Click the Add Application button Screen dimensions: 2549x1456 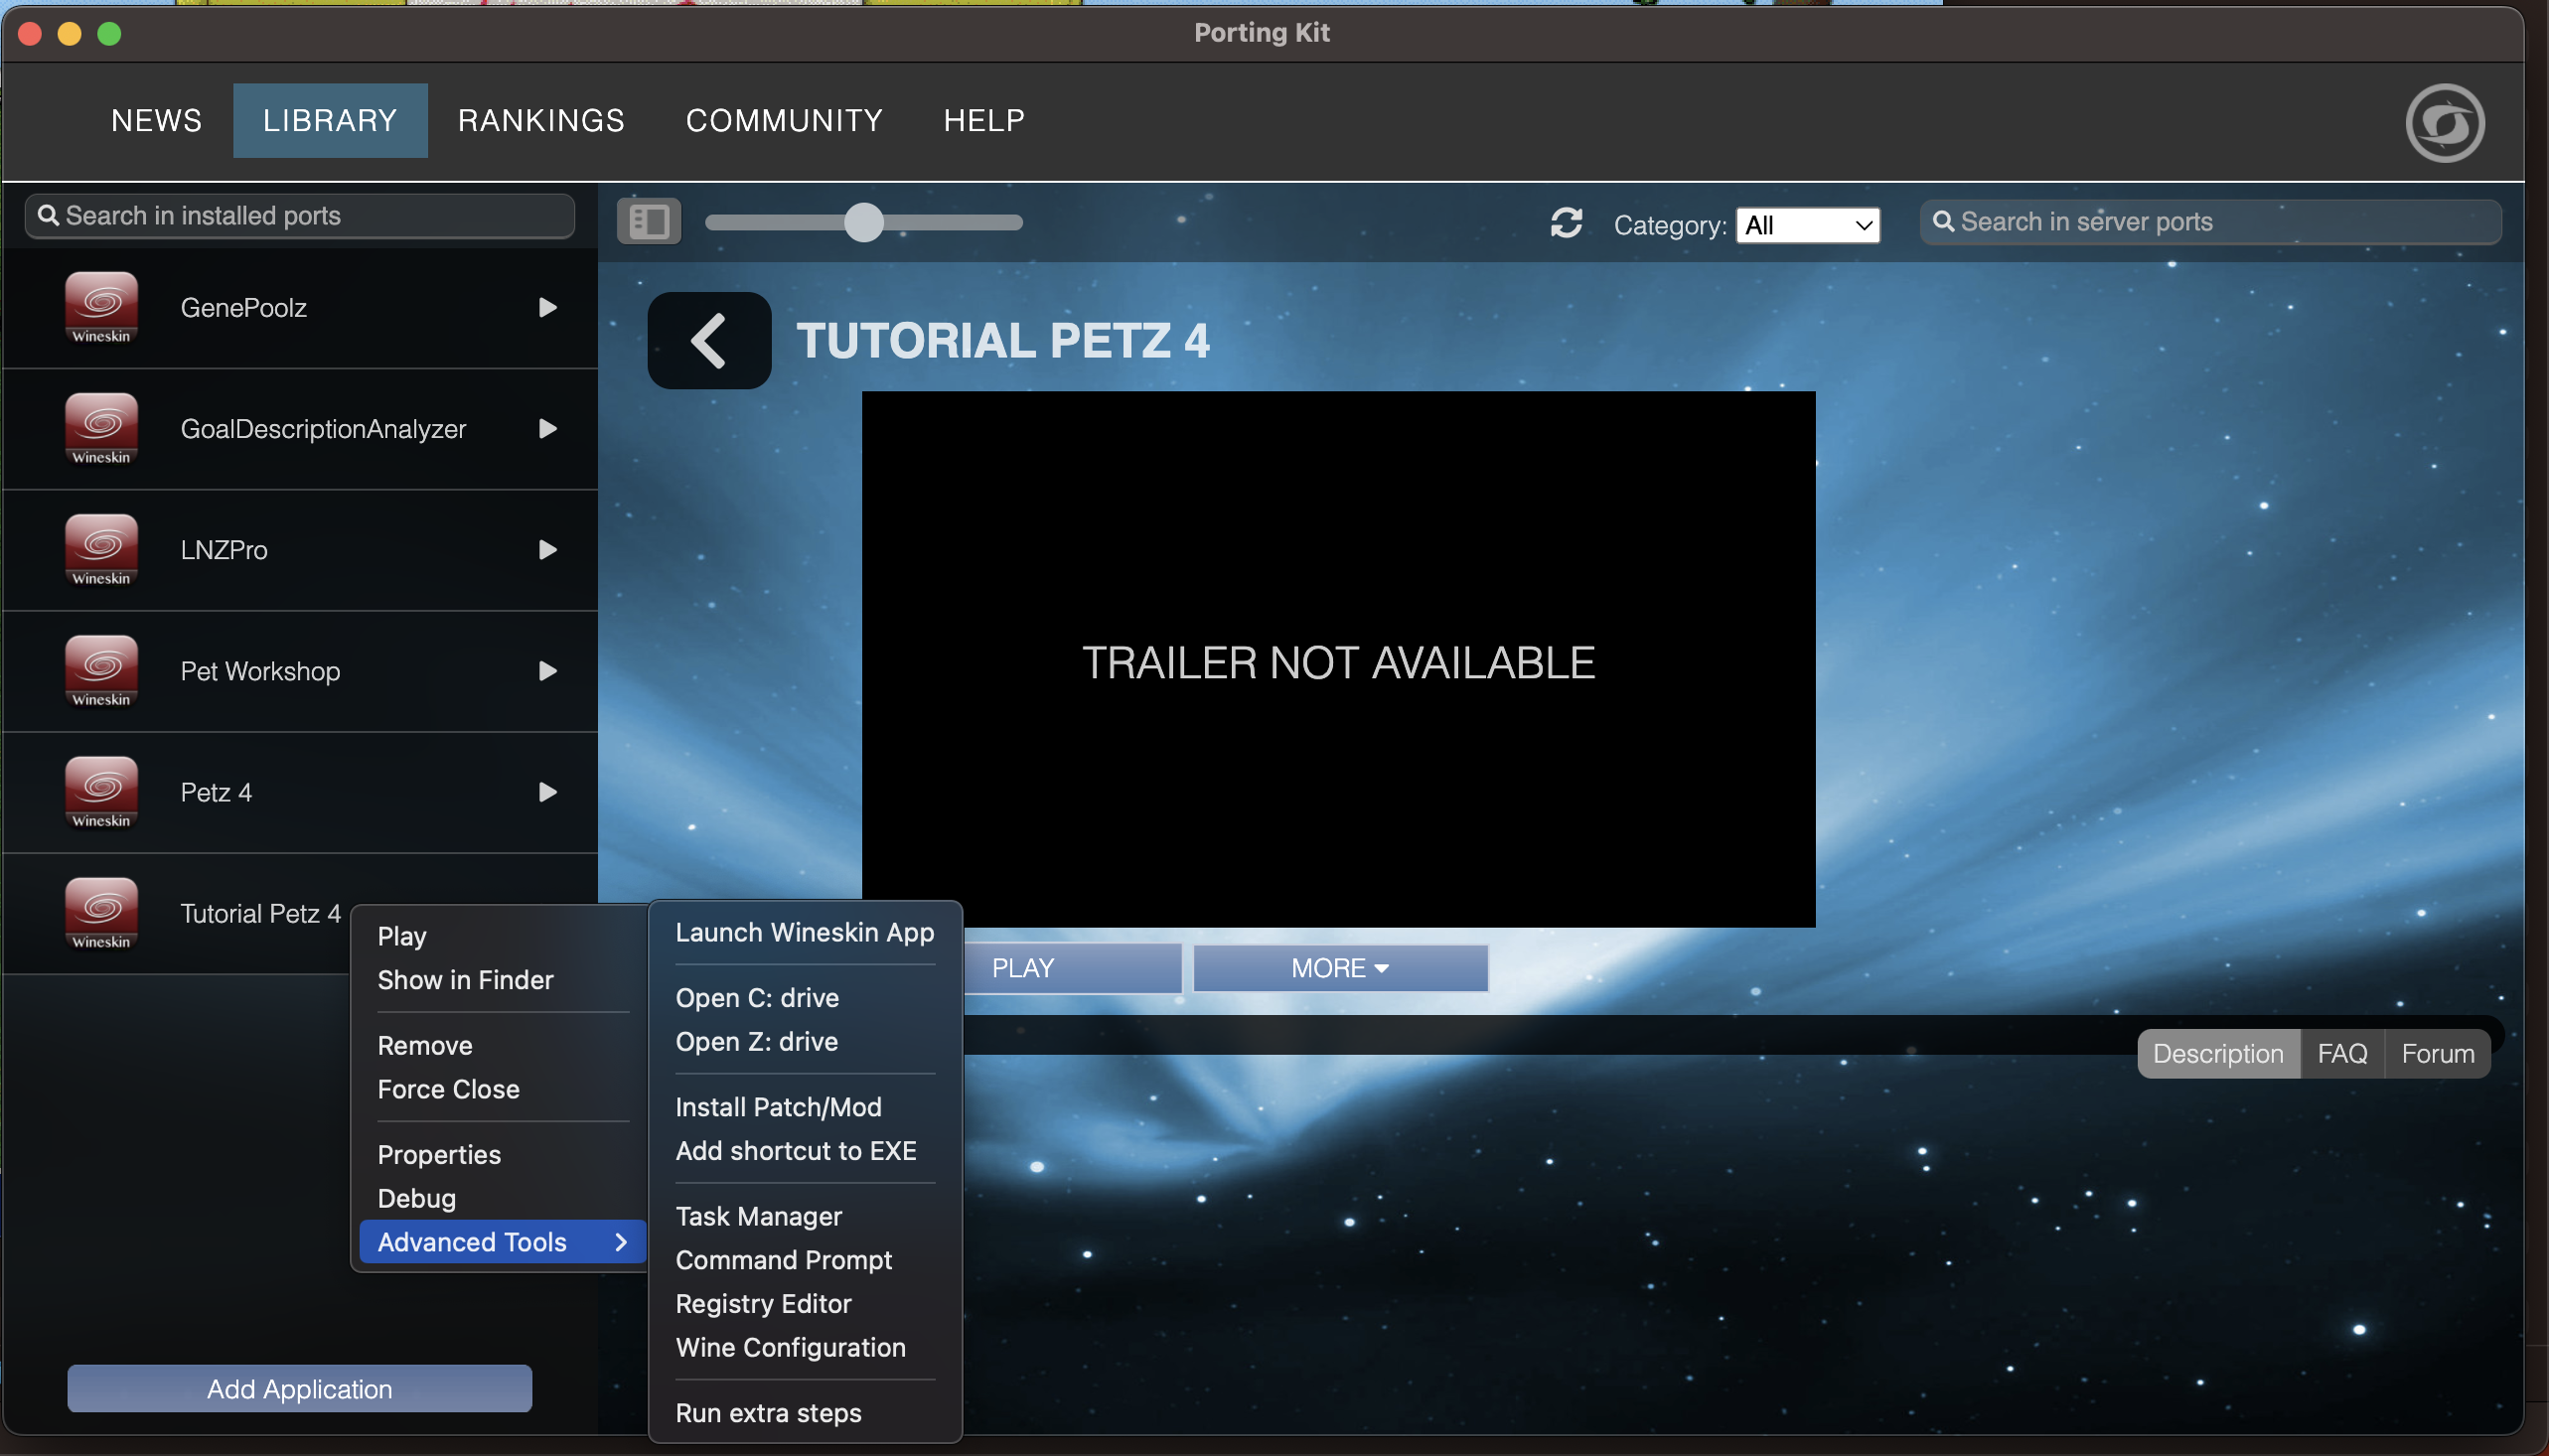click(299, 1388)
